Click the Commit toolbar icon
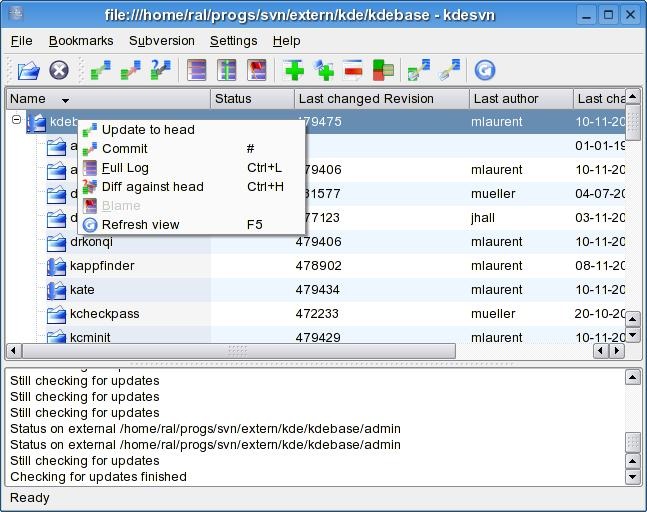Viewport: 647px width, 512px height. click(x=130, y=70)
